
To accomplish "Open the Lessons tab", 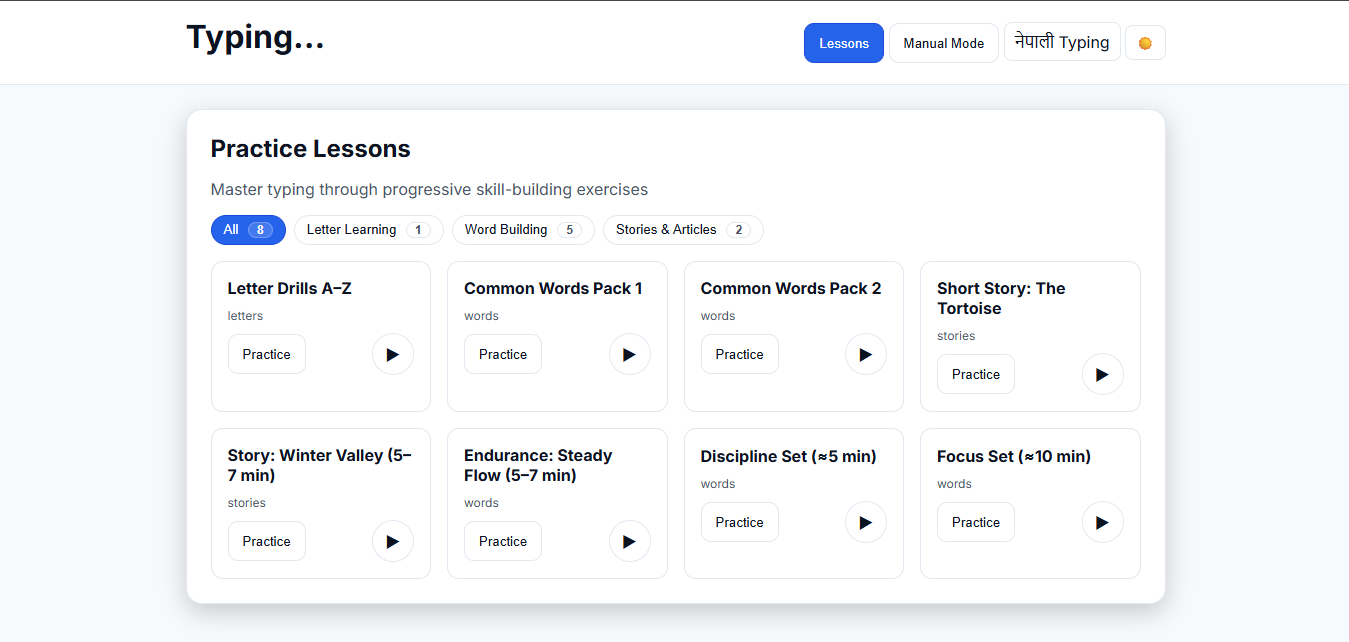I will [x=843, y=43].
